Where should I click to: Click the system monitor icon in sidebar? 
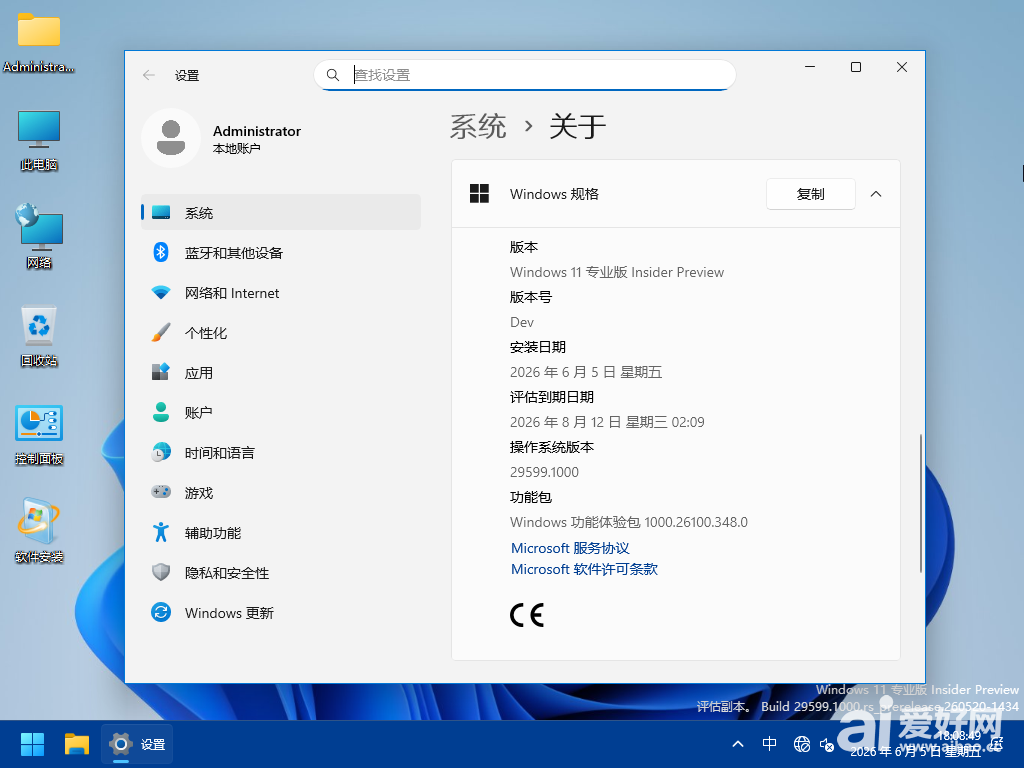click(161, 212)
